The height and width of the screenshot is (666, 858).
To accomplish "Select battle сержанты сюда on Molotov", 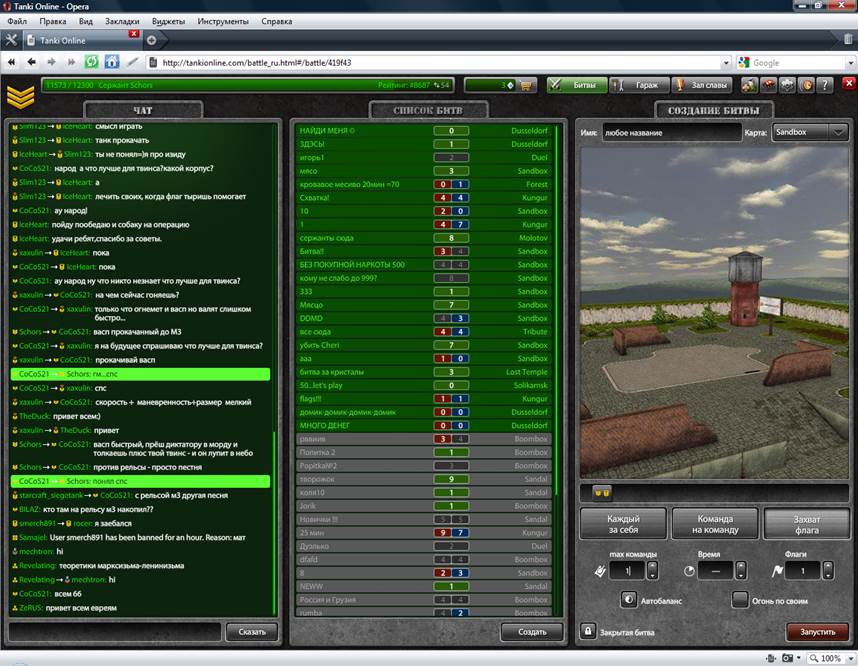I will coord(422,238).
